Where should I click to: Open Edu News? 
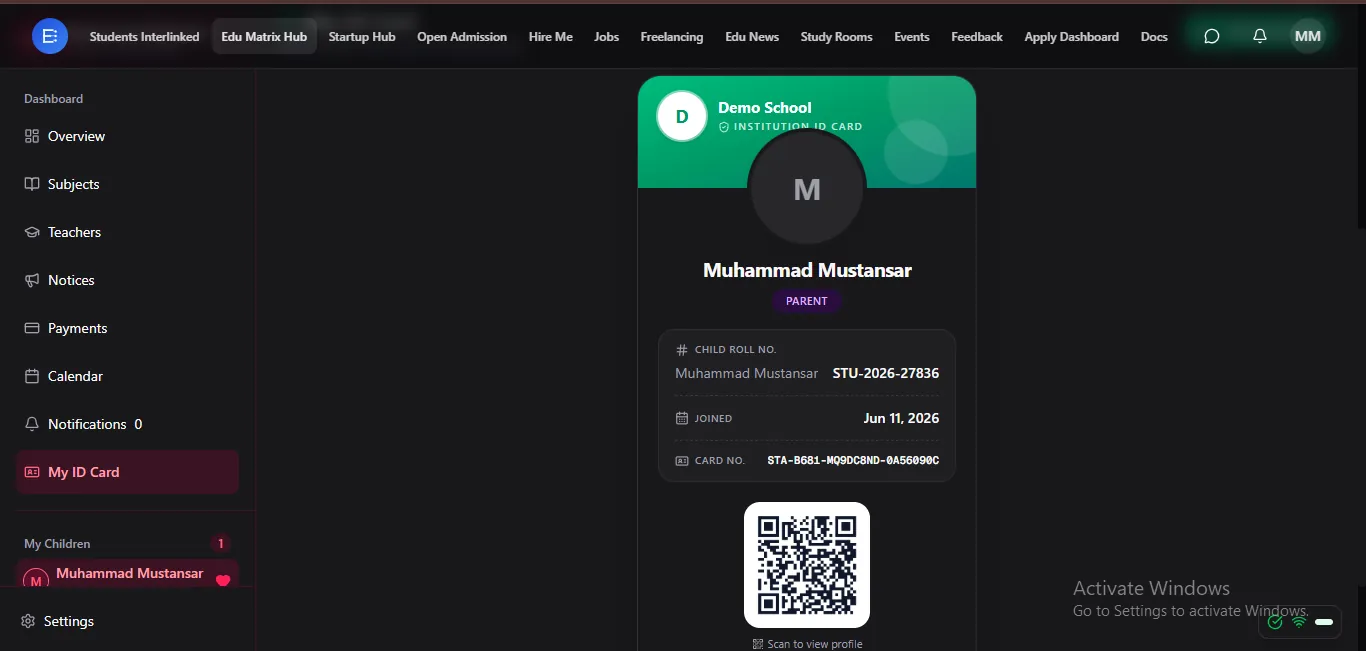point(752,36)
